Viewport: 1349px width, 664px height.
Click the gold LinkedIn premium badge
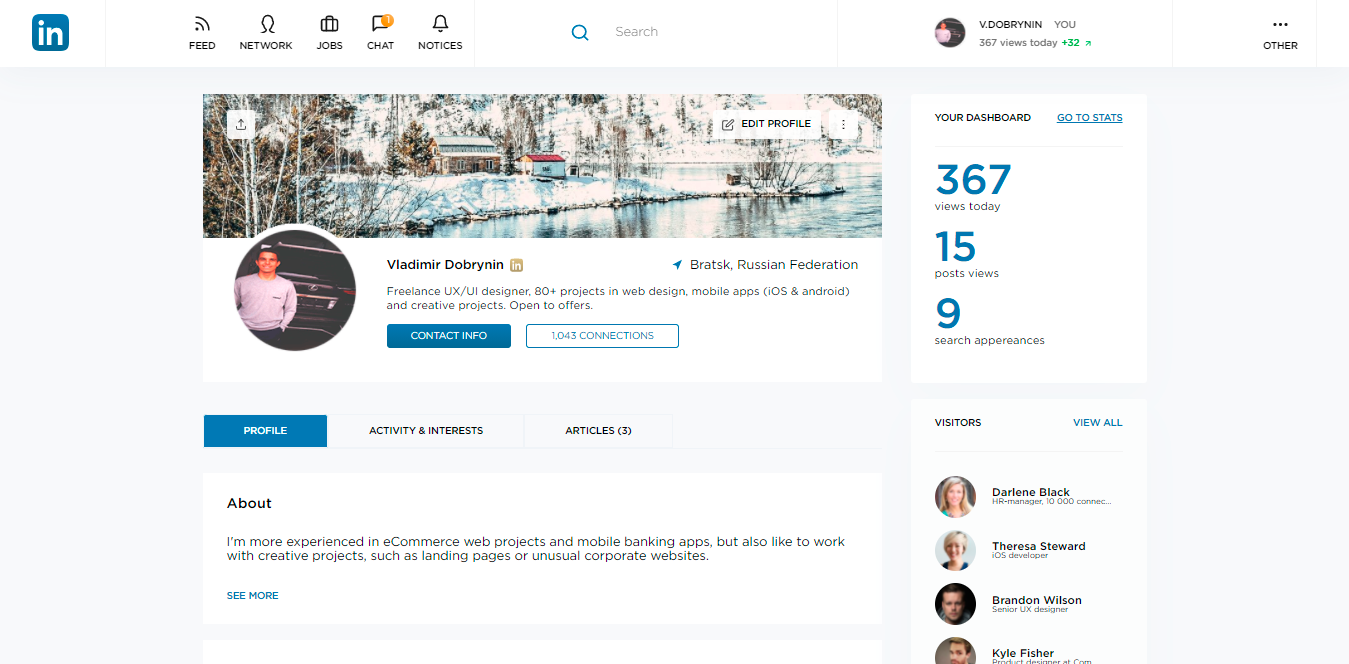tap(517, 265)
